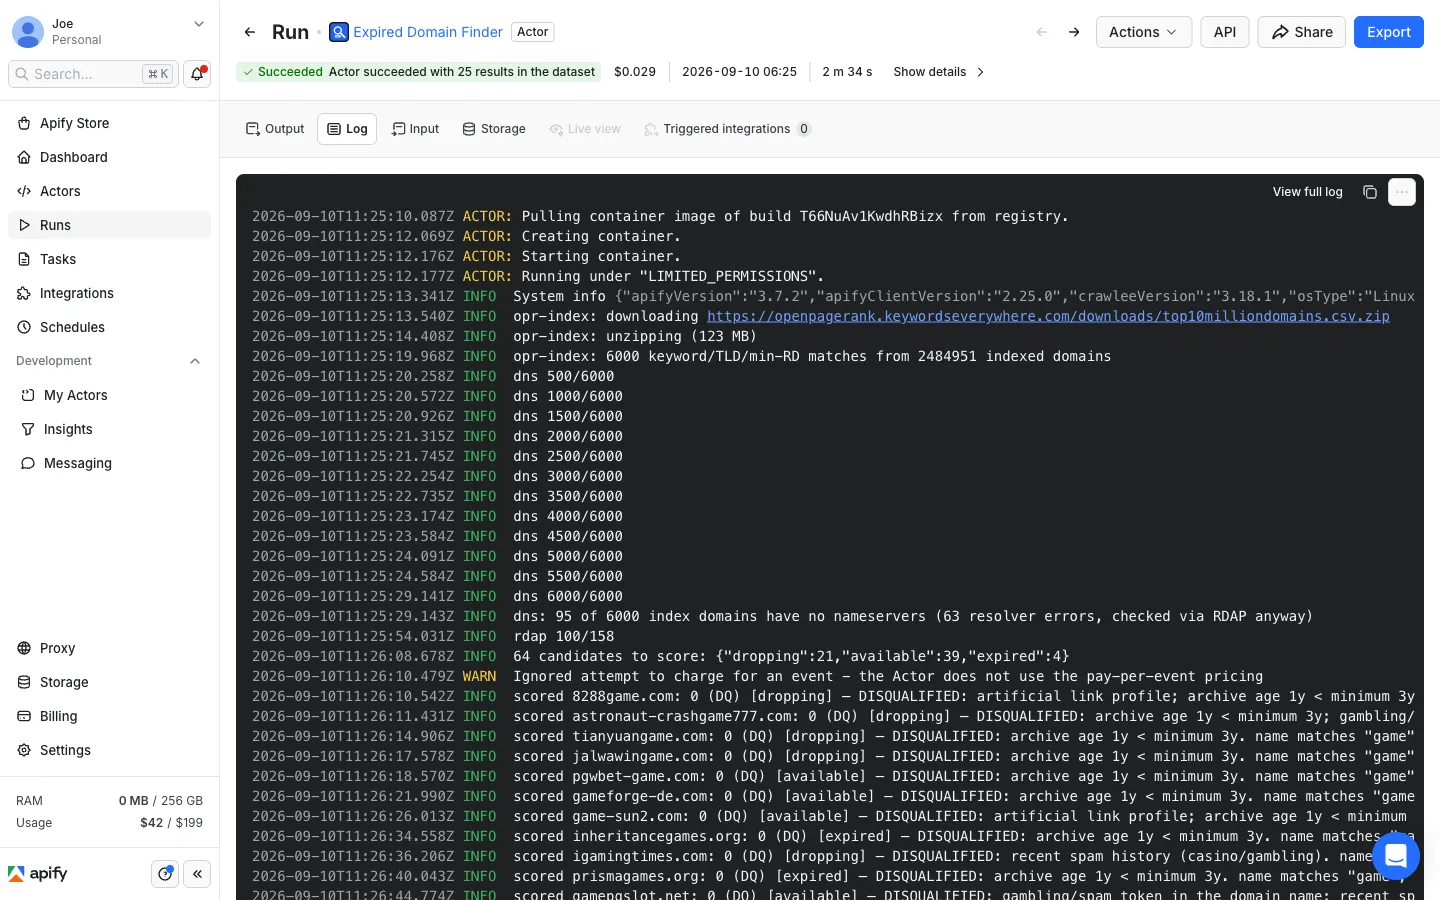Open Settings in the sidebar

109,750
